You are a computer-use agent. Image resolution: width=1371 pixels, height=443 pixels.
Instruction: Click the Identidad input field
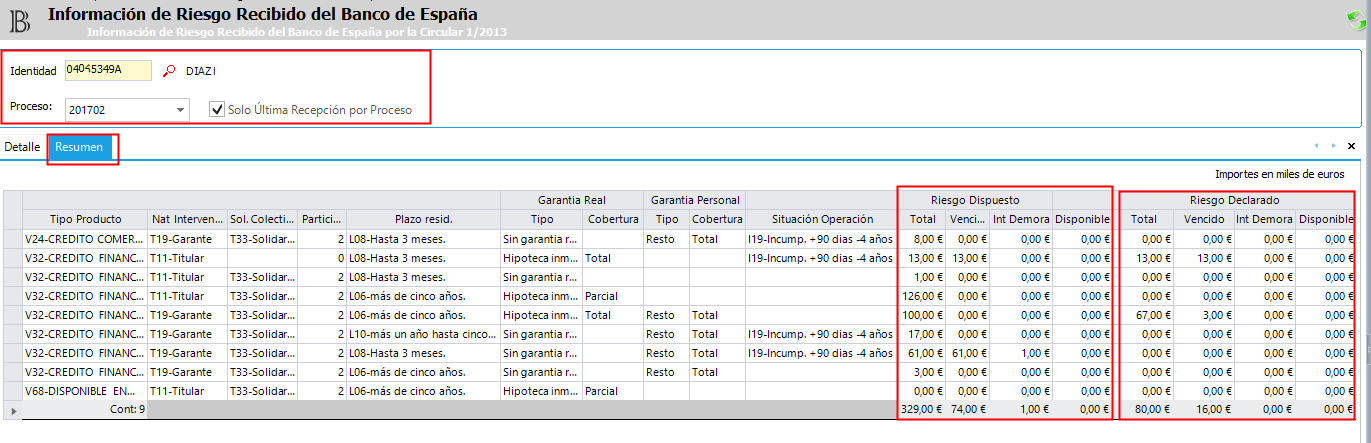pyautogui.click(x=108, y=70)
